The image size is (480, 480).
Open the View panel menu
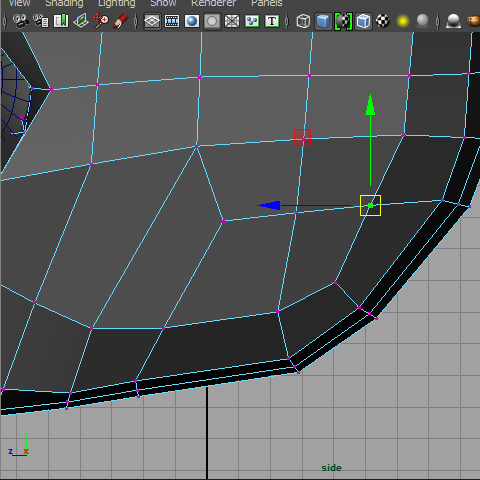(x=19, y=3)
